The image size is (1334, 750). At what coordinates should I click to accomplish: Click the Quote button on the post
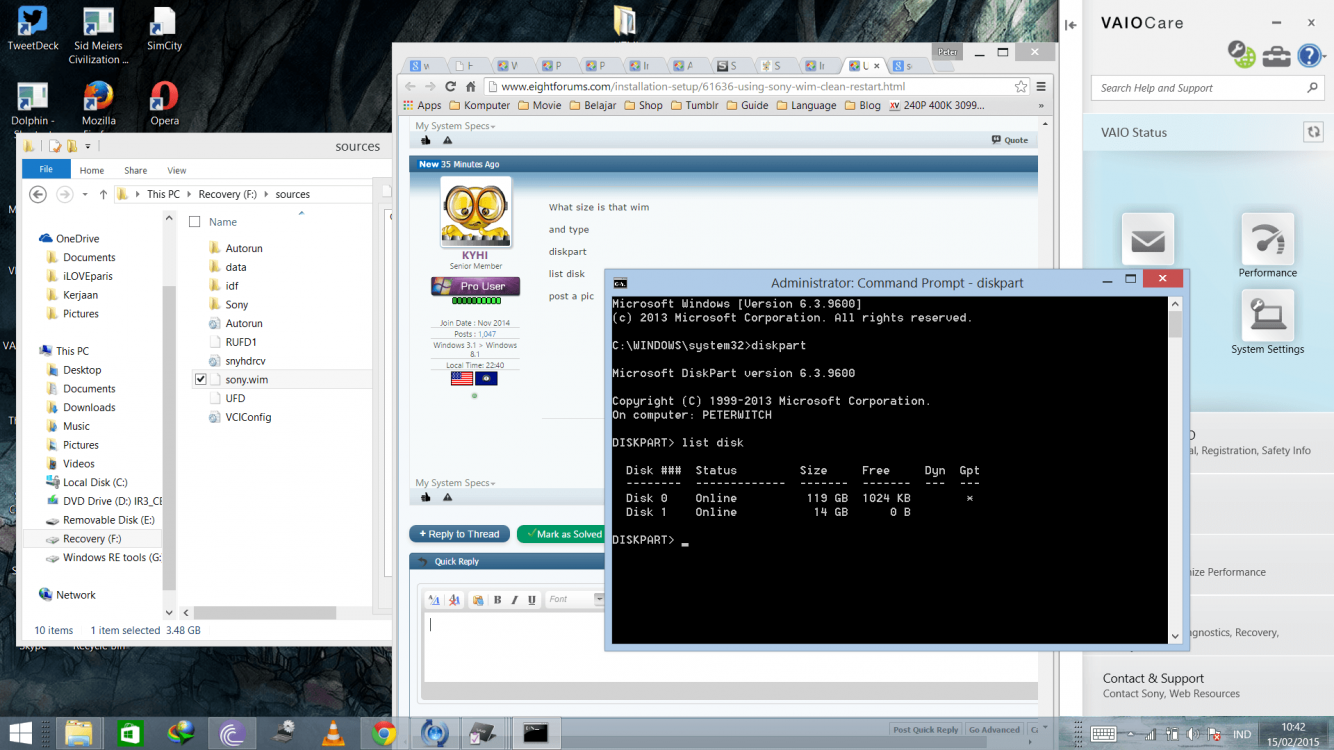(x=1010, y=140)
